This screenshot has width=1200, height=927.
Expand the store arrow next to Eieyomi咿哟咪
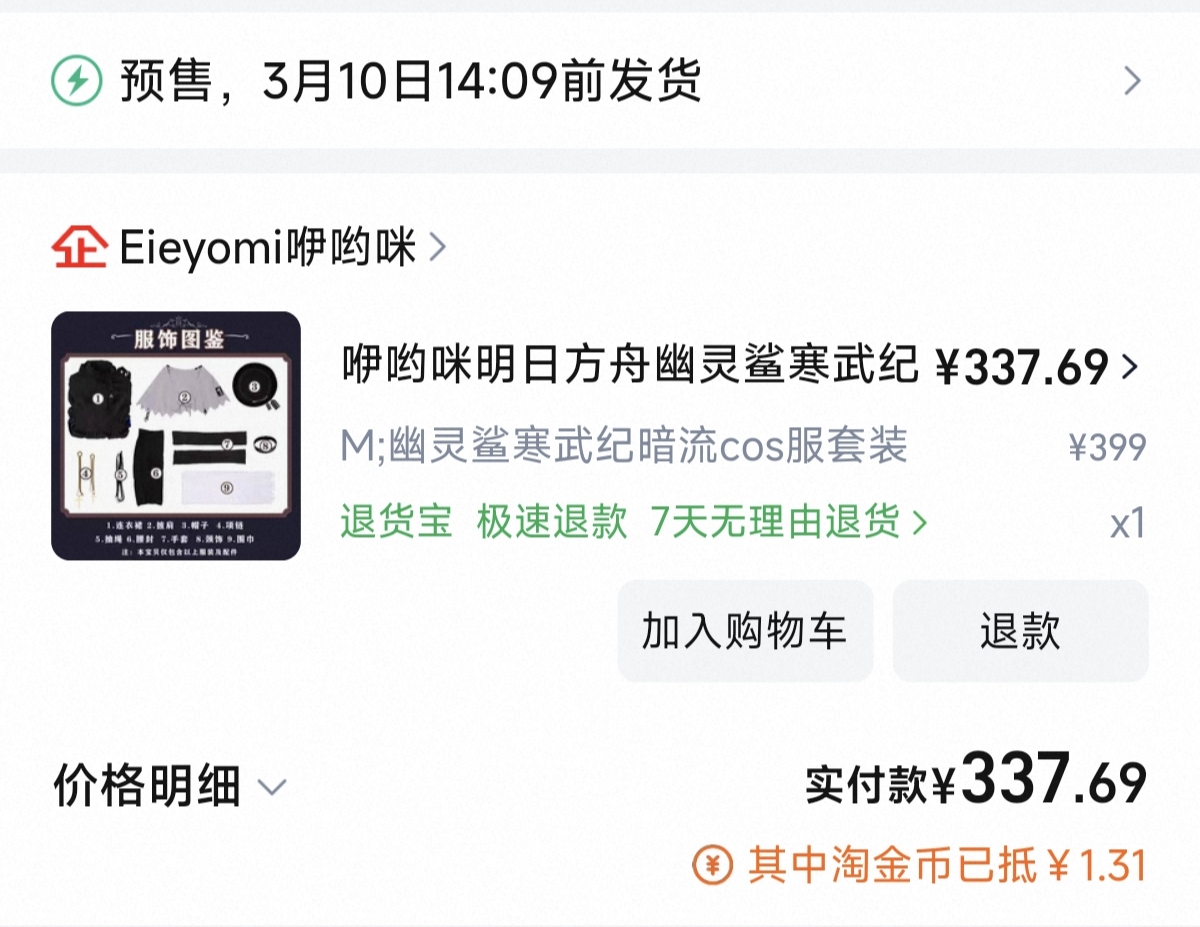437,247
